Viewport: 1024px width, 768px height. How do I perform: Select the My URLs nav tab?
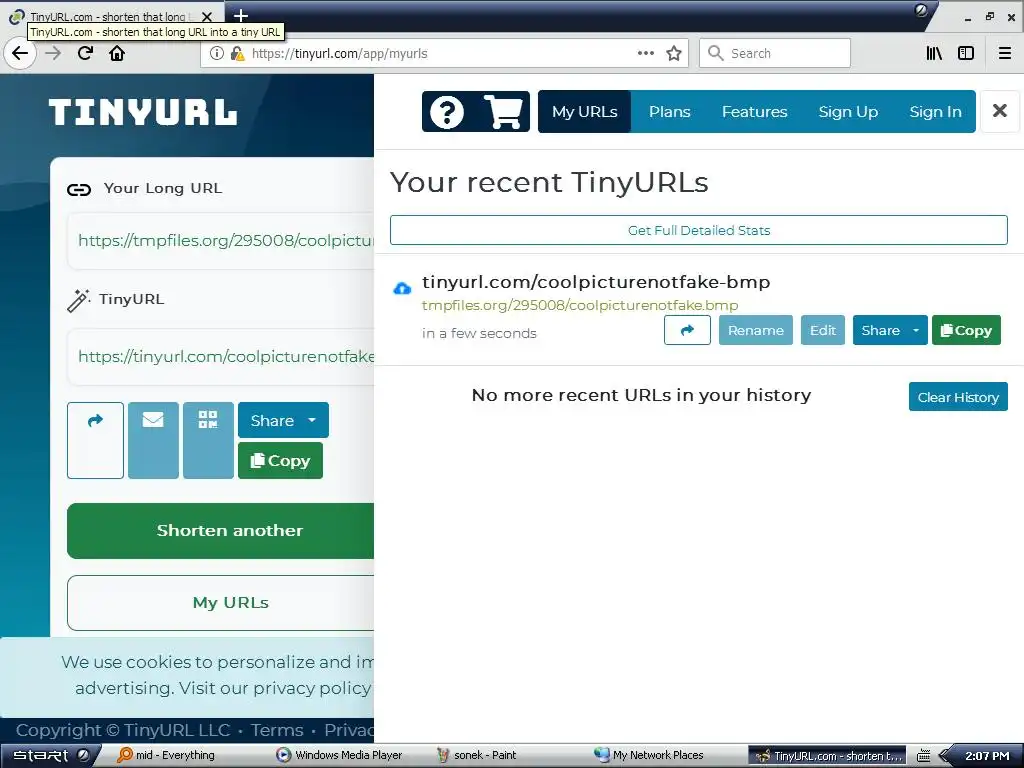(584, 112)
